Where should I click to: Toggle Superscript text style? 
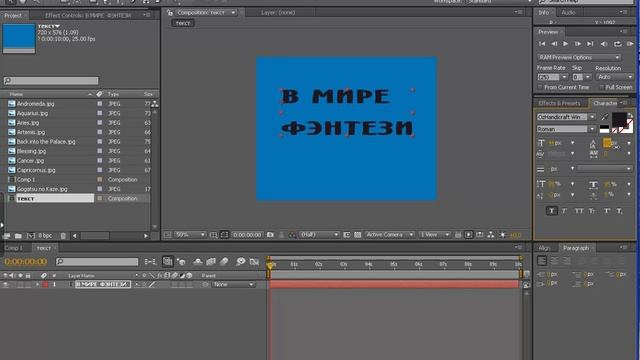point(607,211)
